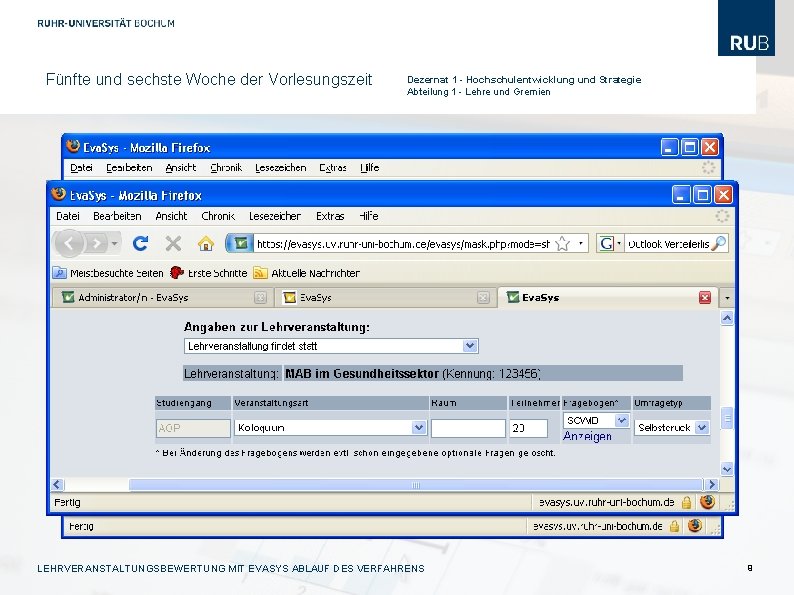Viewport: 794px width, 595px height.
Task: Open the Extras menu in front window
Action: [x=330, y=216]
